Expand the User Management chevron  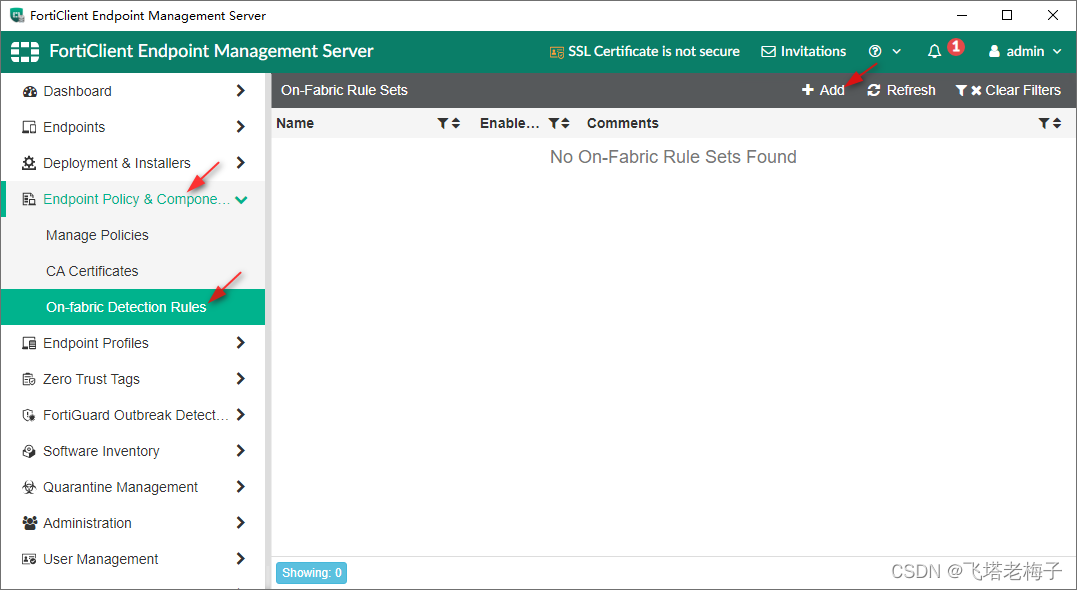coord(240,558)
